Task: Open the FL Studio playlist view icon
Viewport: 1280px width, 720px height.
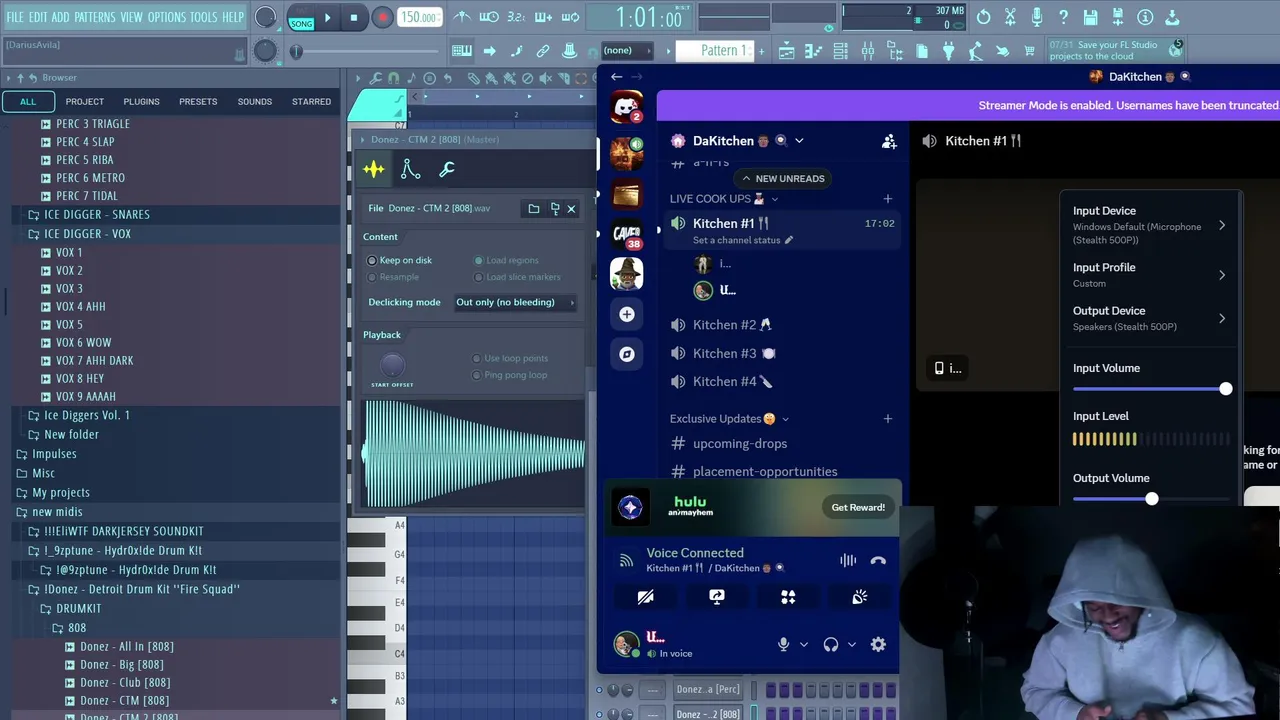Action: coord(786,51)
